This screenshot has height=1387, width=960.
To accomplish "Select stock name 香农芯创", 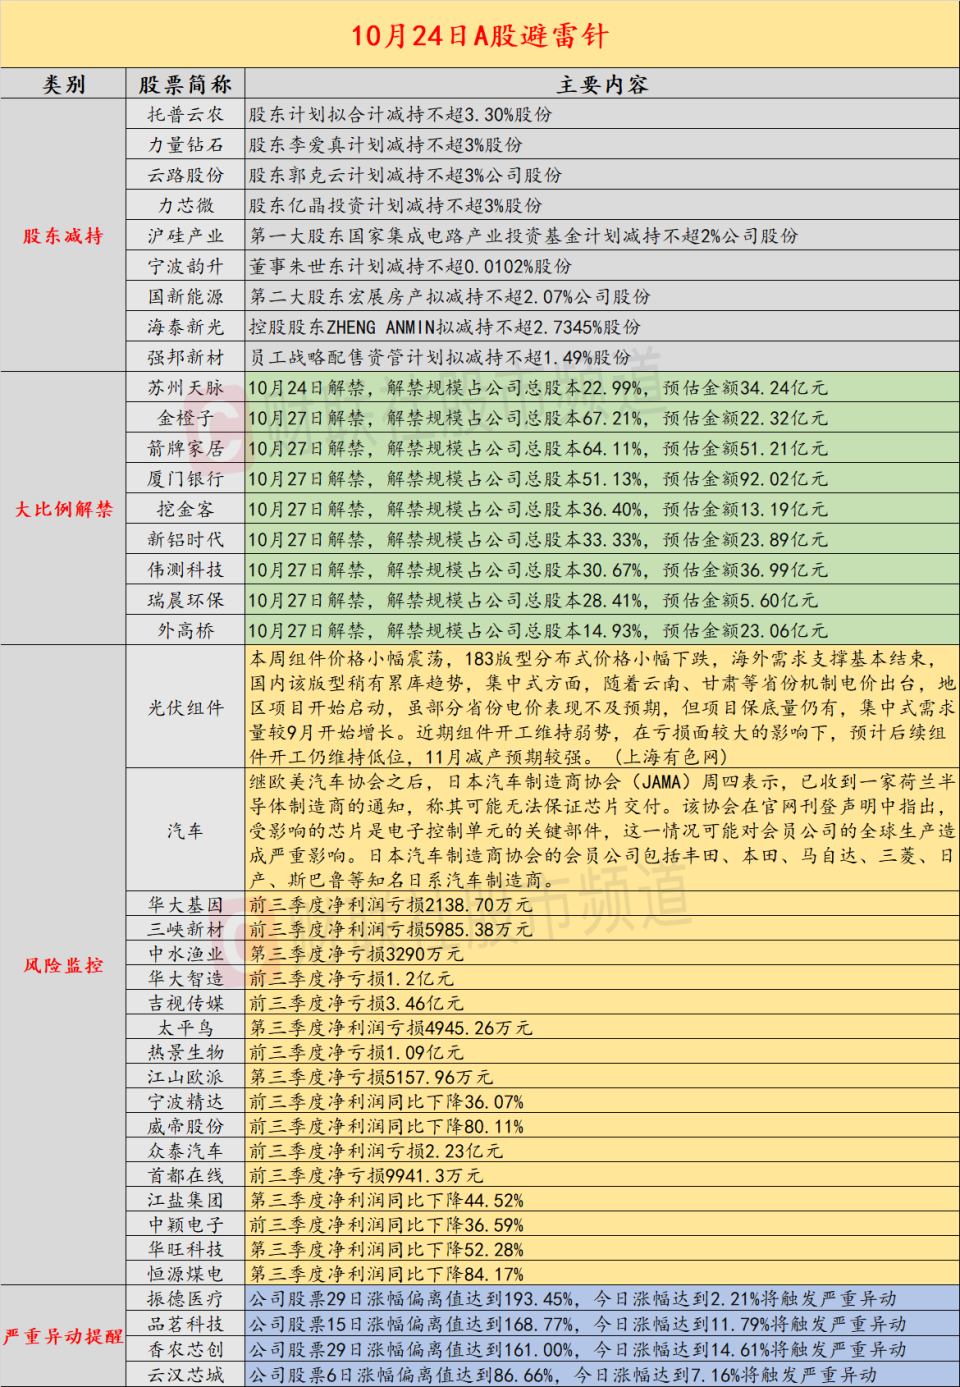I will pos(185,1349).
